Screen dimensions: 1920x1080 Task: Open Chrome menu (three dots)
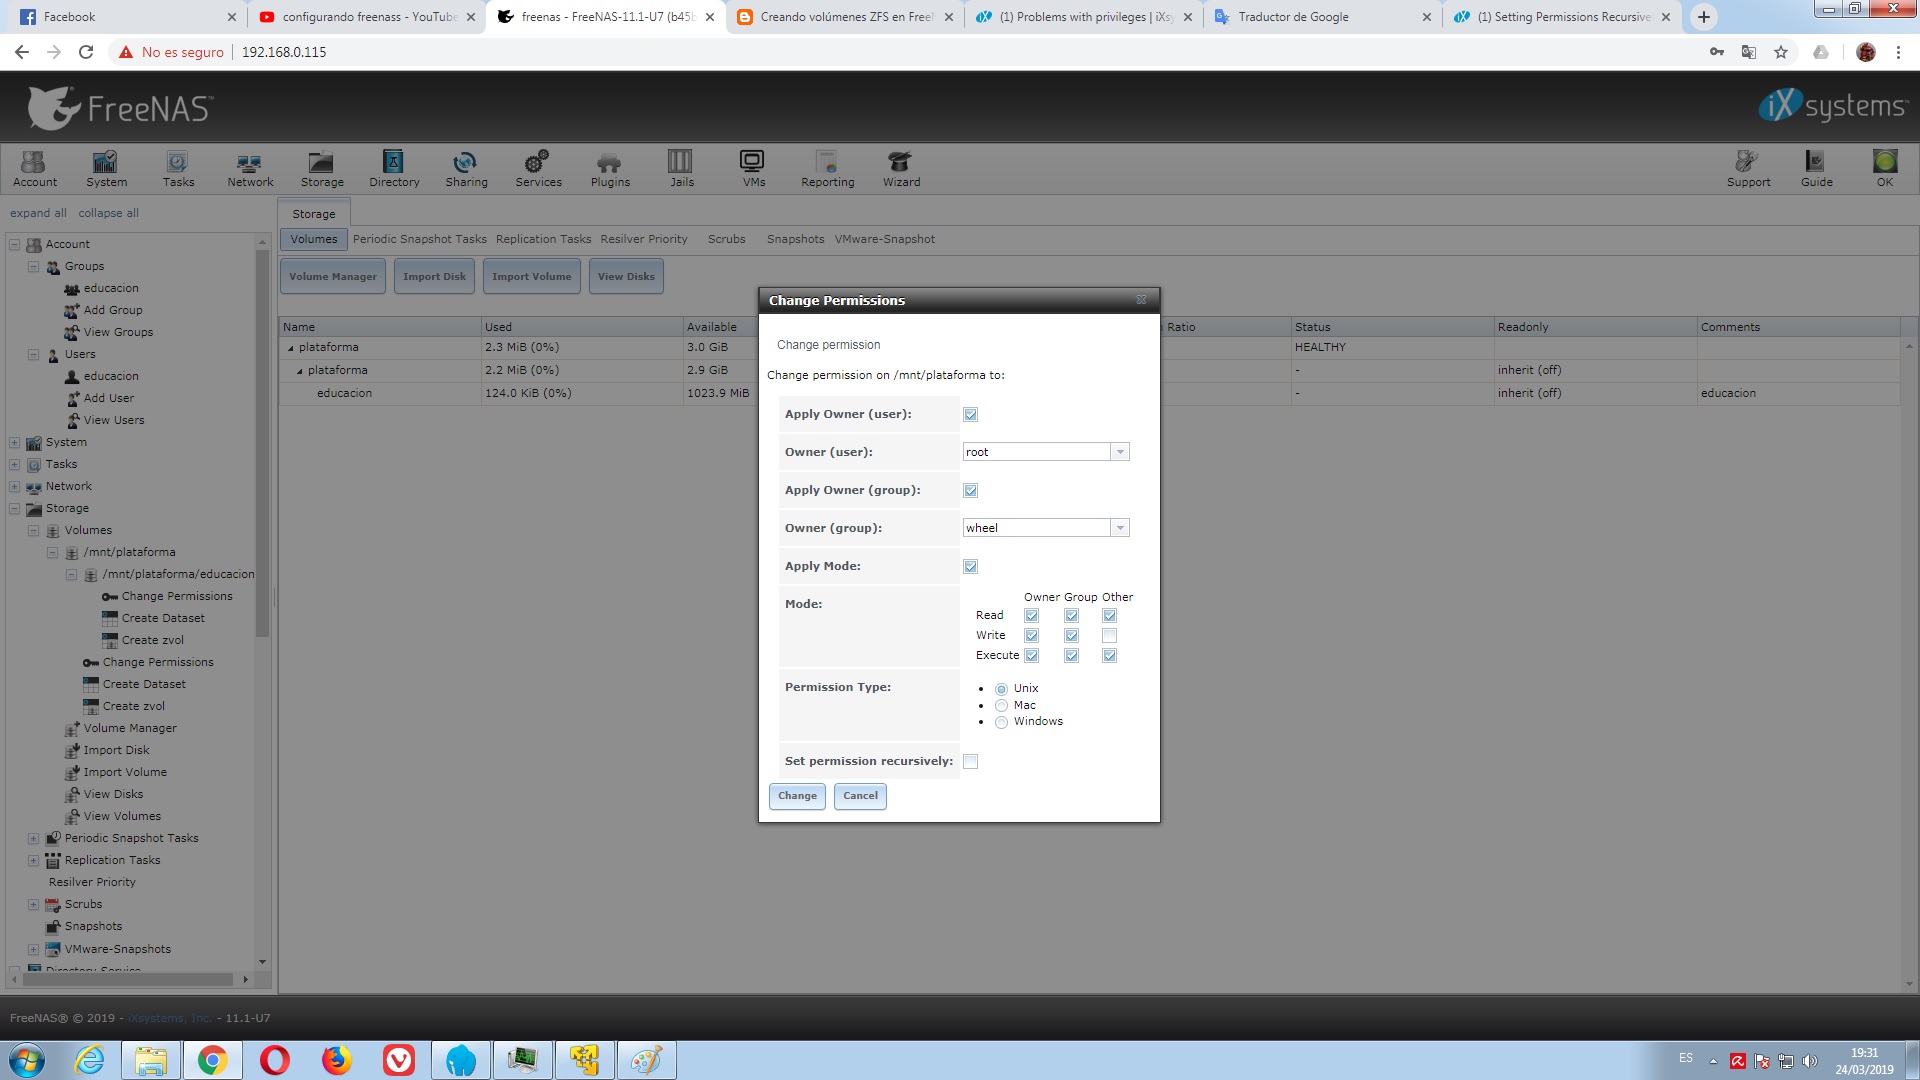(x=1898, y=52)
